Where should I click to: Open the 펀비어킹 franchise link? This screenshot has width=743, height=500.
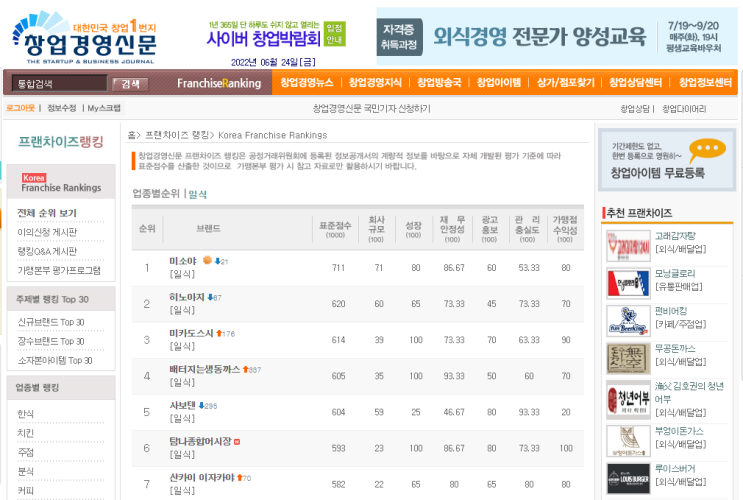pyautogui.click(x=671, y=311)
